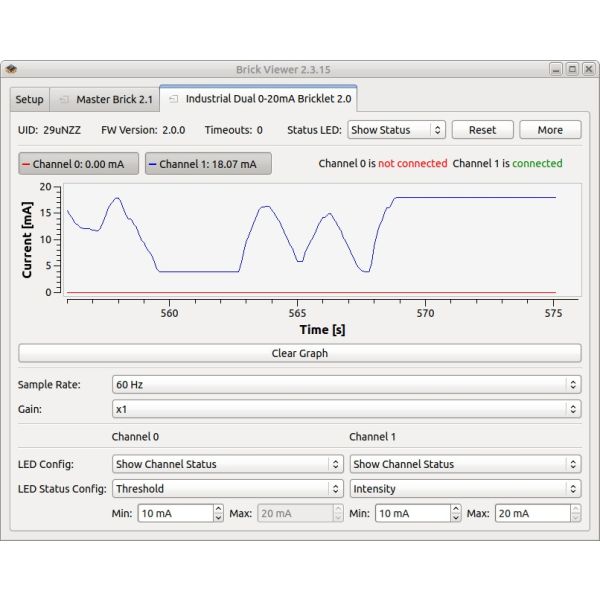
Task: Click the green 'connected' status text
Action: [x=537, y=163]
